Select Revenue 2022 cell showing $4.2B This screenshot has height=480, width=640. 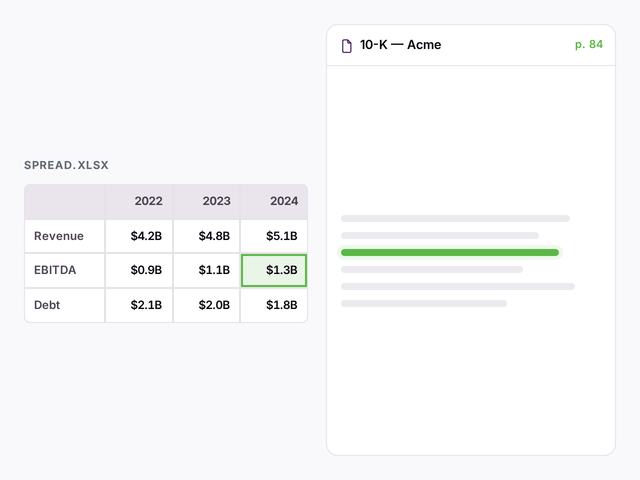(x=139, y=236)
